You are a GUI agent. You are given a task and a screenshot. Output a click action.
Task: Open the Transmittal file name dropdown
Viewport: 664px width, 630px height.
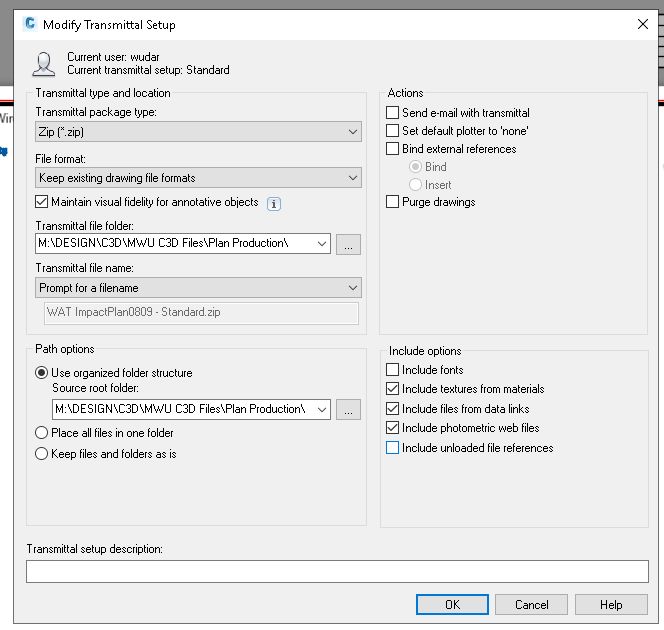point(198,288)
